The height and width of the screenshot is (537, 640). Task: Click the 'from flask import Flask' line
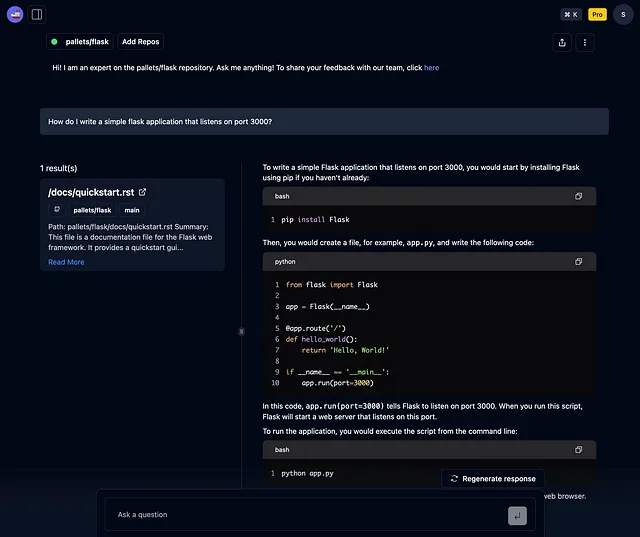click(x=331, y=284)
